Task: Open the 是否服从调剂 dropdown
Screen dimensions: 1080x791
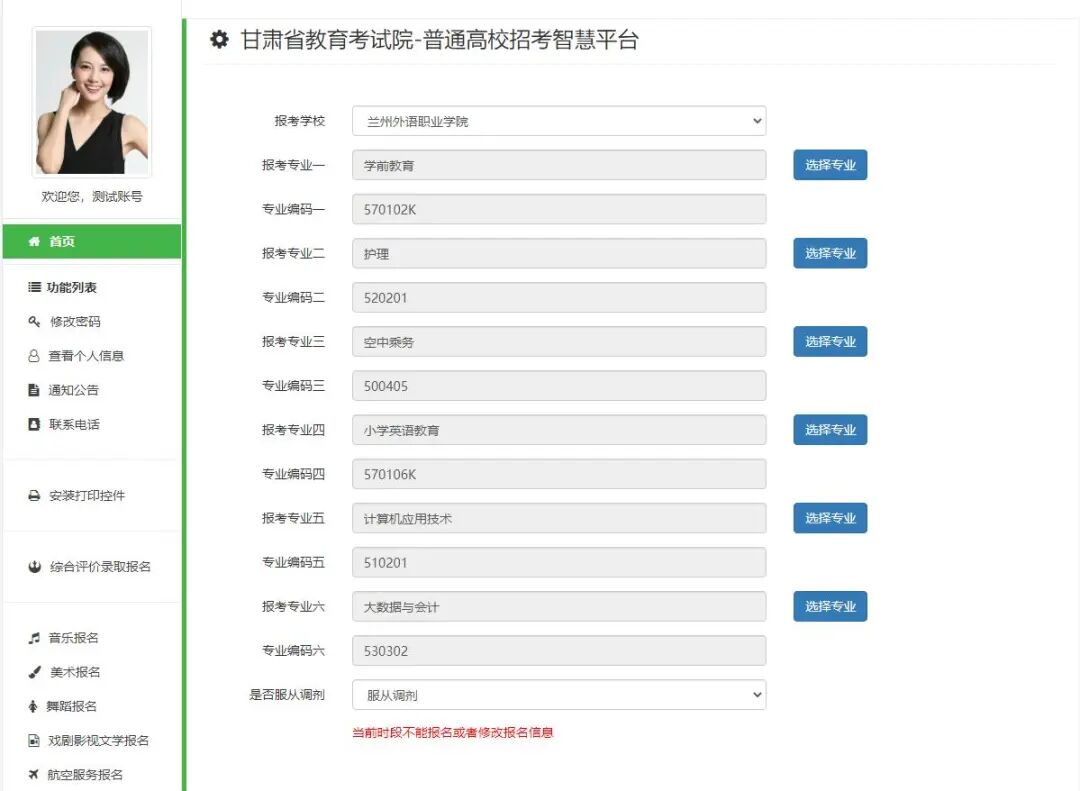Action: [557, 694]
